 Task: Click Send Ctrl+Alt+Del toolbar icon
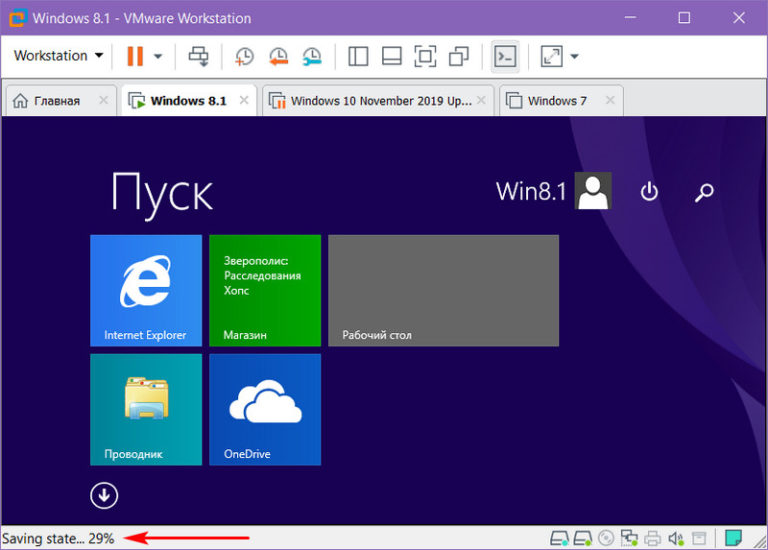point(199,56)
